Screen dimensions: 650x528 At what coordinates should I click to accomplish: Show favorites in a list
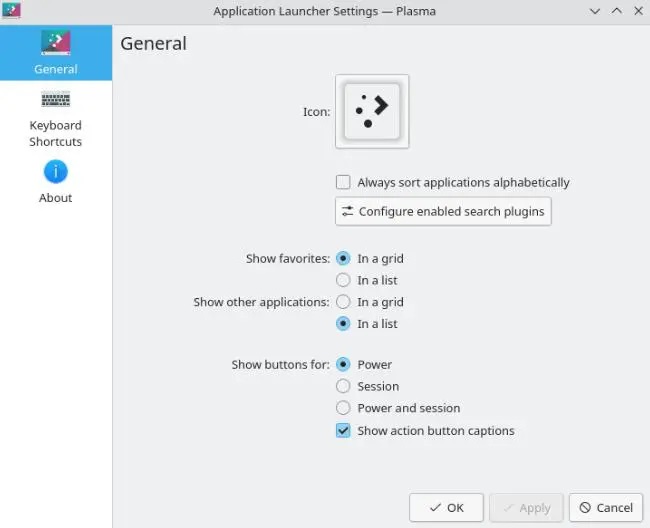(343, 280)
